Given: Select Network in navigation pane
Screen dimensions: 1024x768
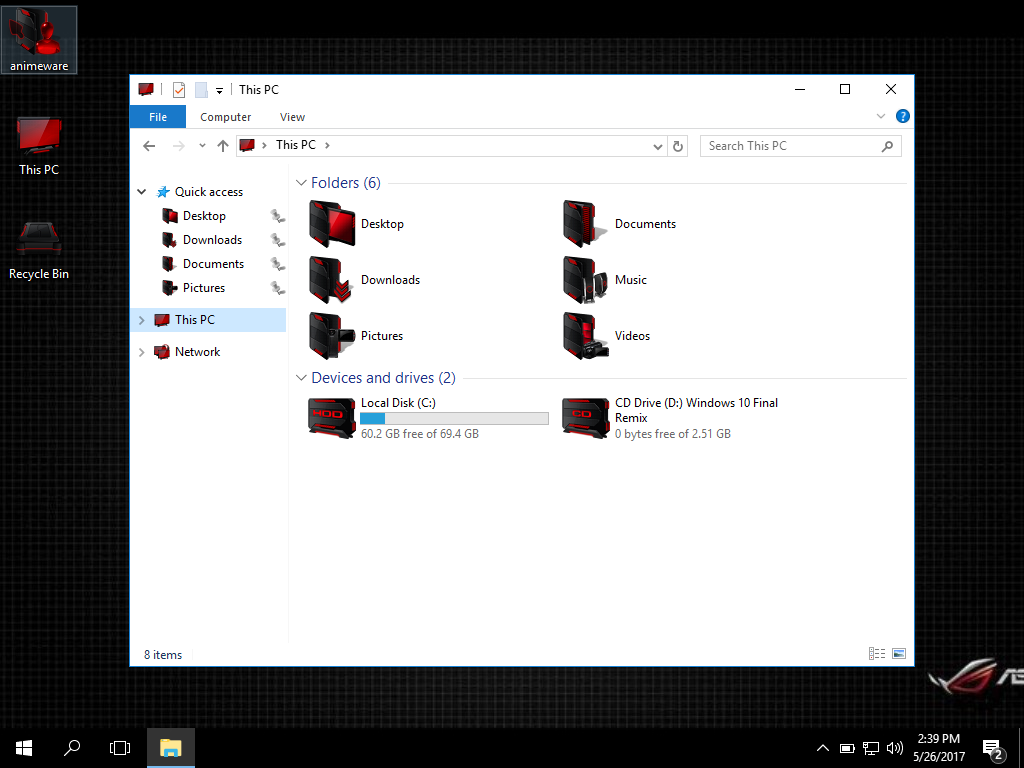Looking at the screenshot, I should pos(197,352).
